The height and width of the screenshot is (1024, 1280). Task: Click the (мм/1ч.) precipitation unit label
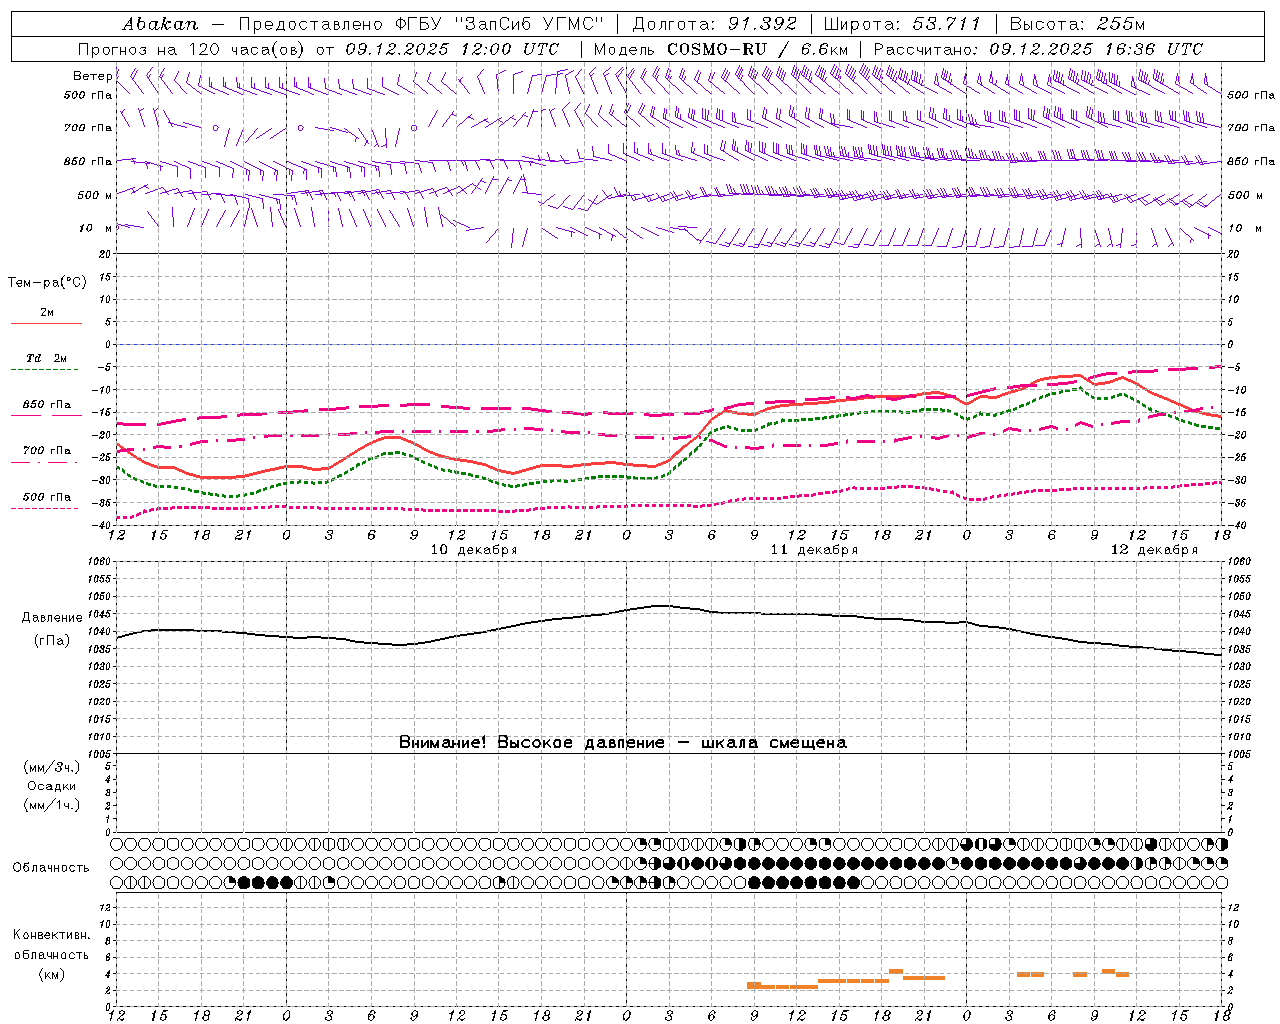(x=51, y=805)
